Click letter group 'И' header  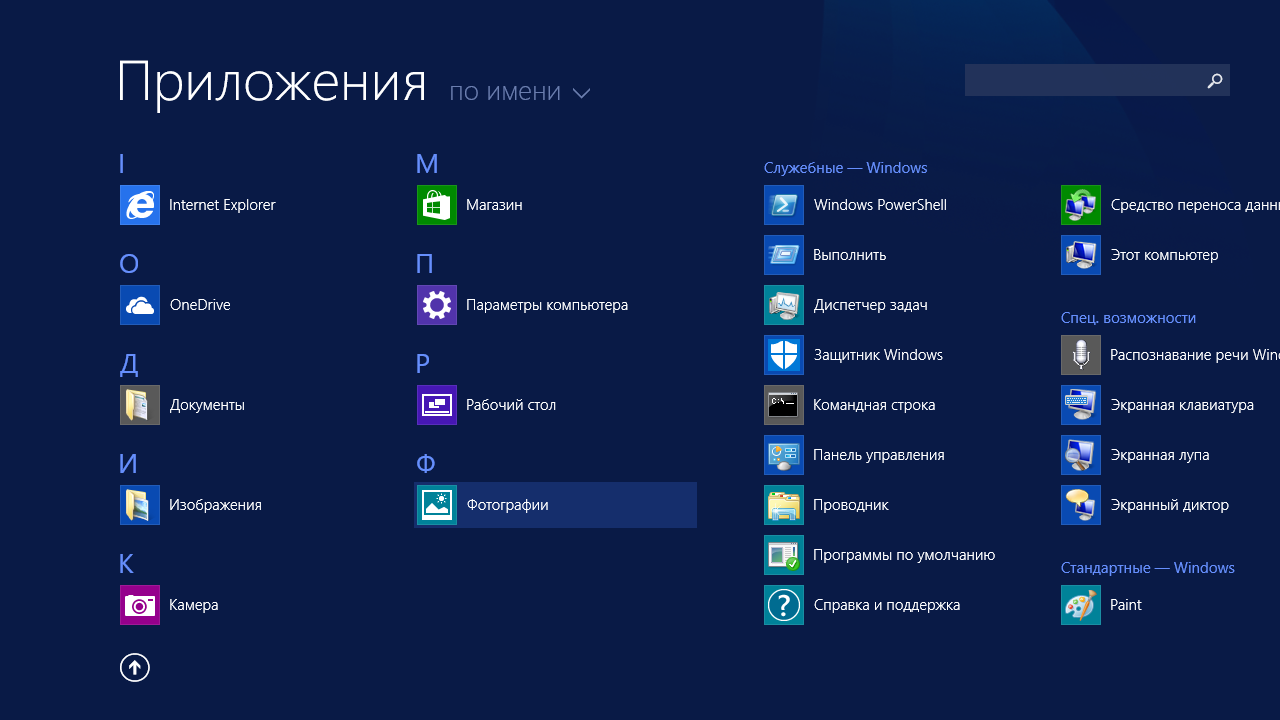pyautogui.click(x=128, y=463)
